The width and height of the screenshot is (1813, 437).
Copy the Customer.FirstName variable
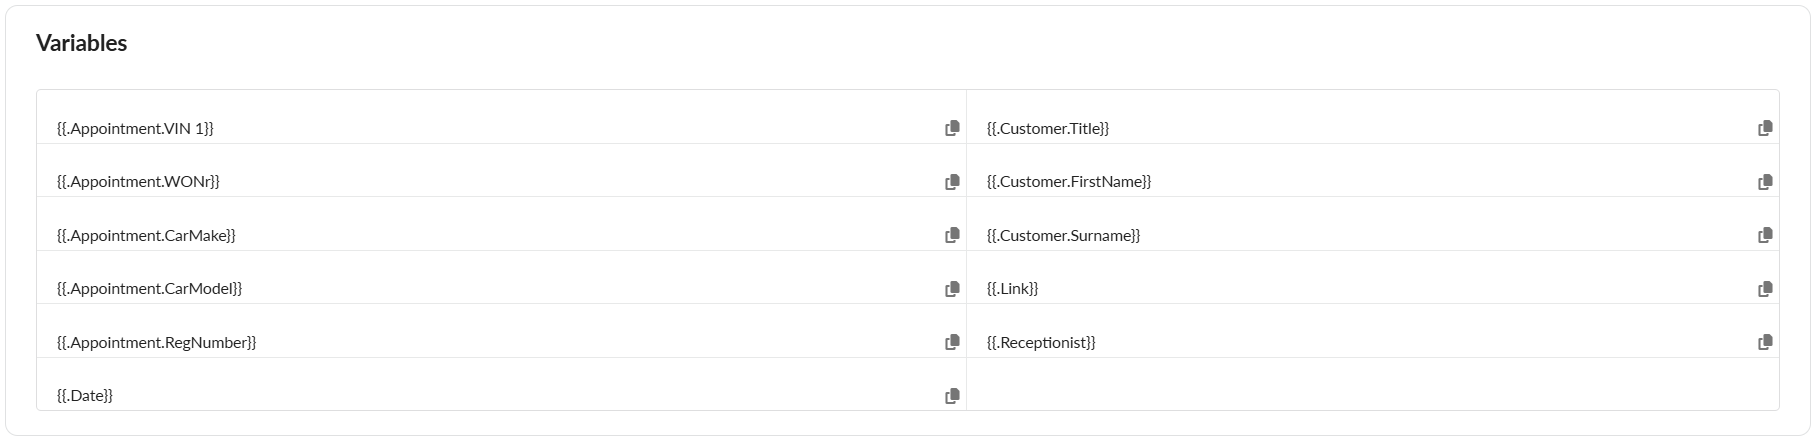(1765, 182)
